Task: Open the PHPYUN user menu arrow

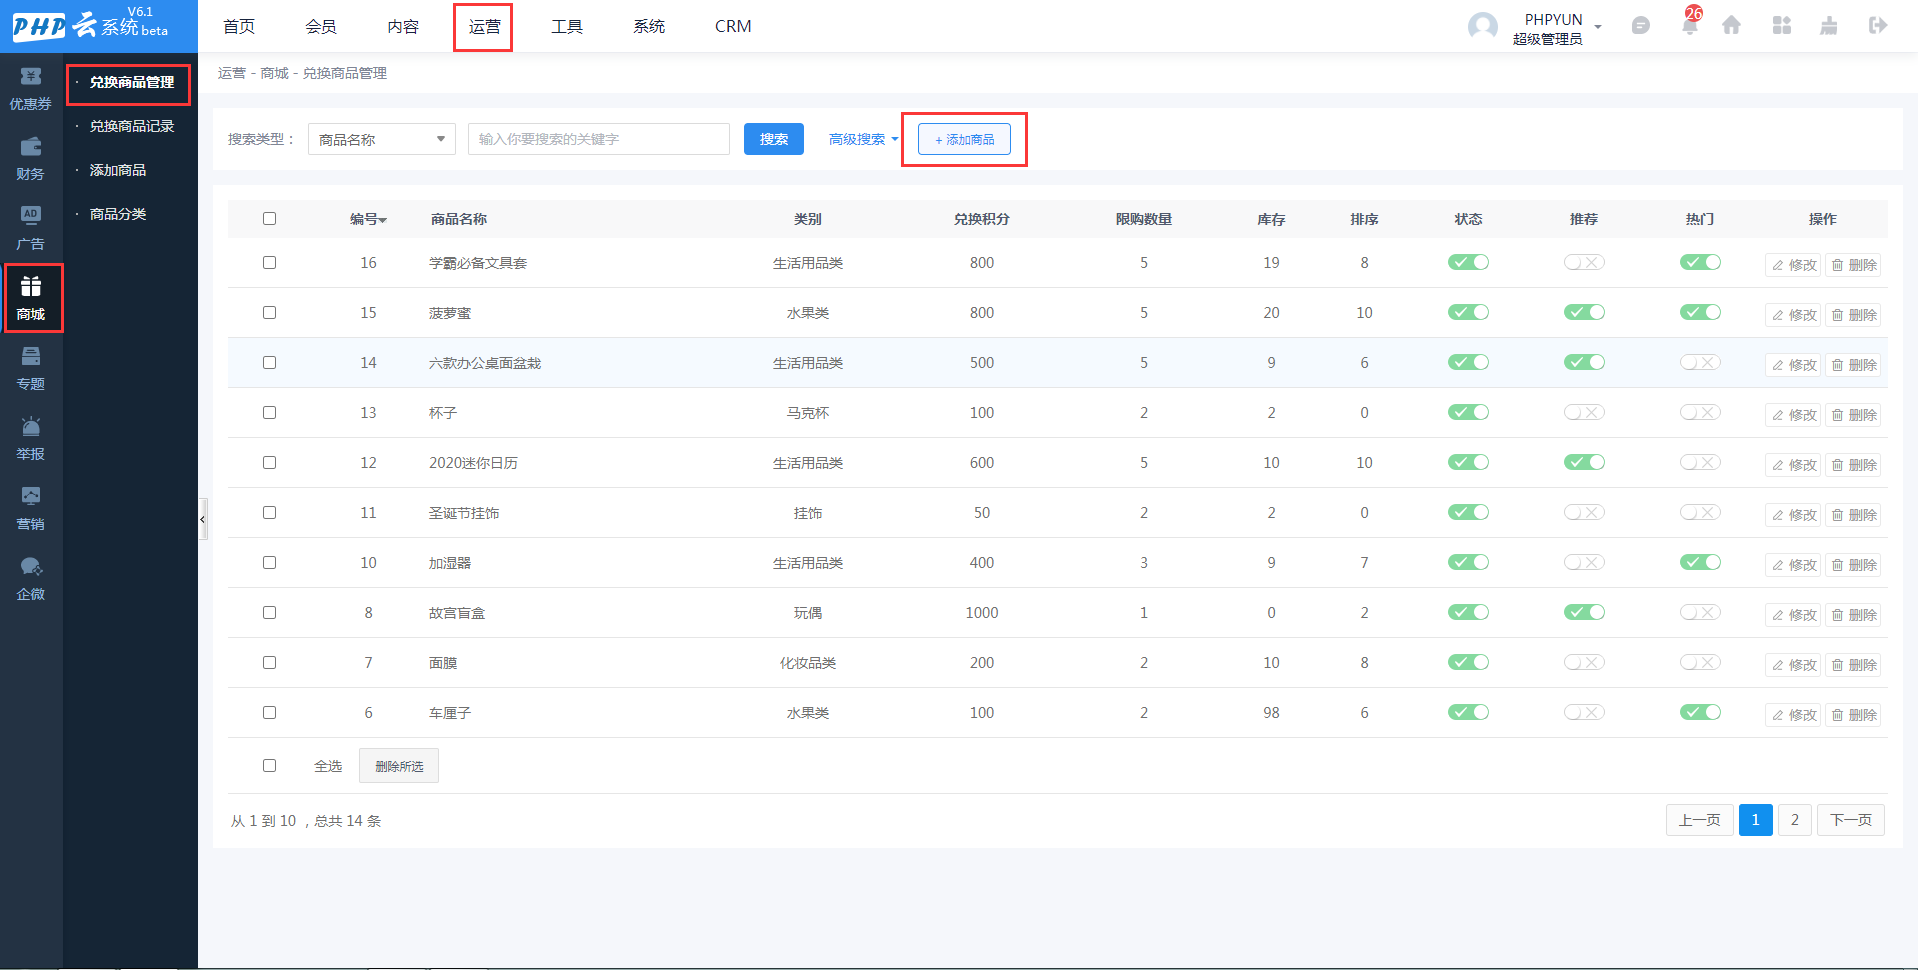Action: [1598, 27]
